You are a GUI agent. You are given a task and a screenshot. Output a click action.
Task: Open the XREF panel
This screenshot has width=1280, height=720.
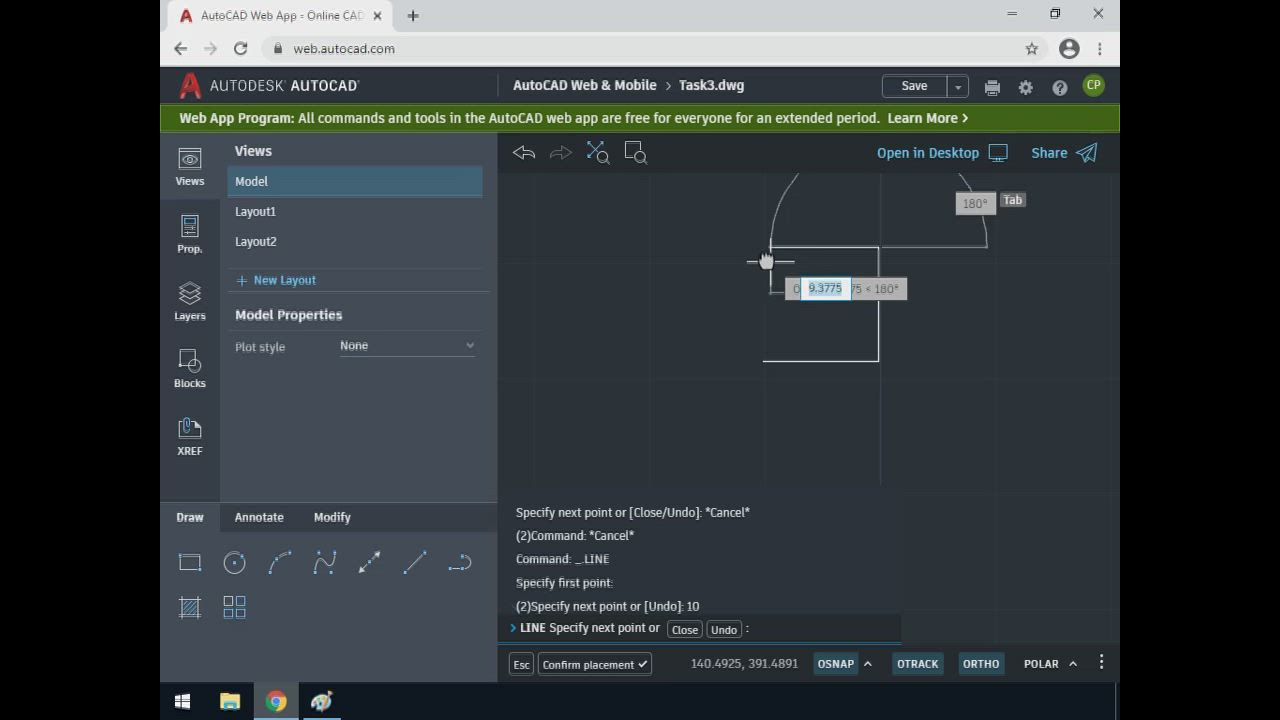pos(190,437)
